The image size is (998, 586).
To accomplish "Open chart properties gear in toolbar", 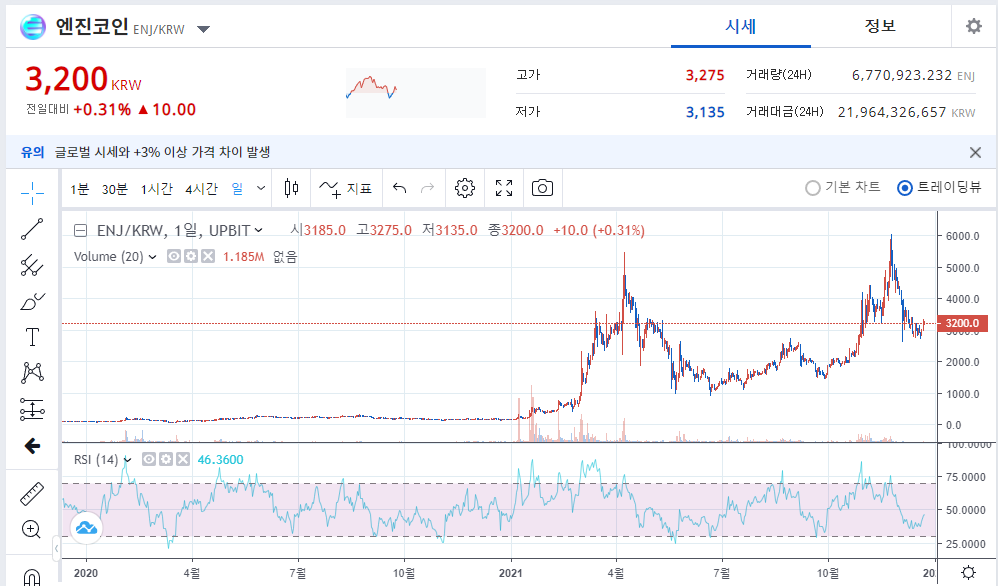I will tap(465, 188).
